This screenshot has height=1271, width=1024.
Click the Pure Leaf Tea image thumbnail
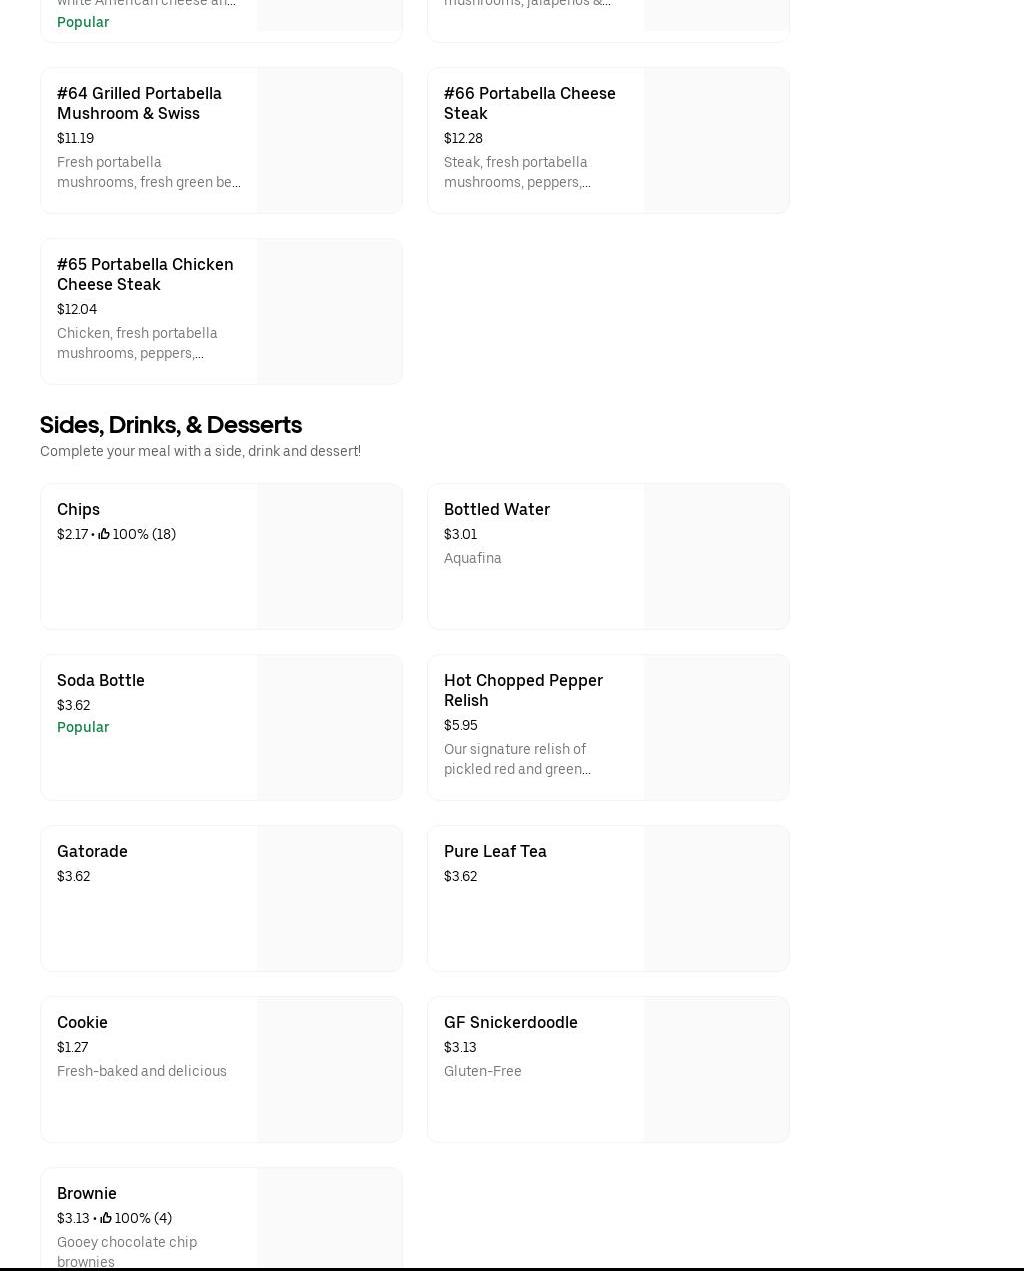[x=716, y=898]
